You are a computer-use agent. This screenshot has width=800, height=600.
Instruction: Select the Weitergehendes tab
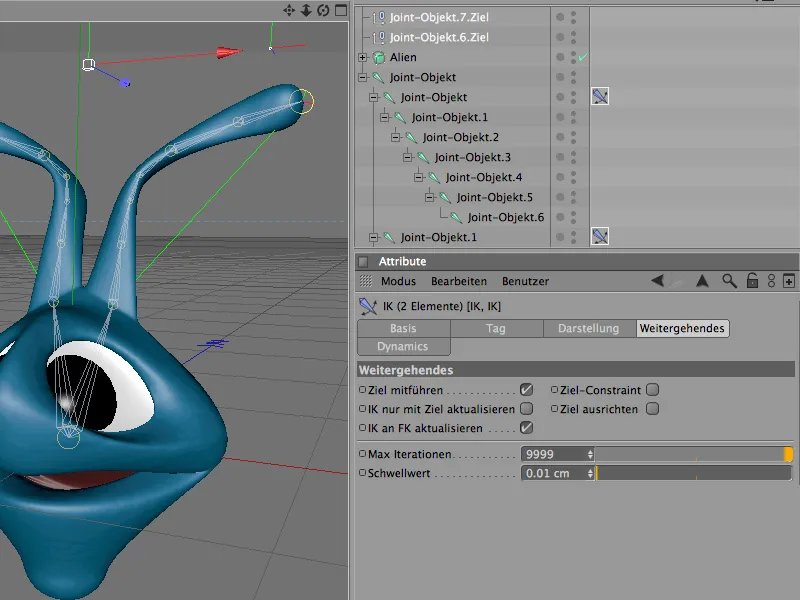[682, 328]
